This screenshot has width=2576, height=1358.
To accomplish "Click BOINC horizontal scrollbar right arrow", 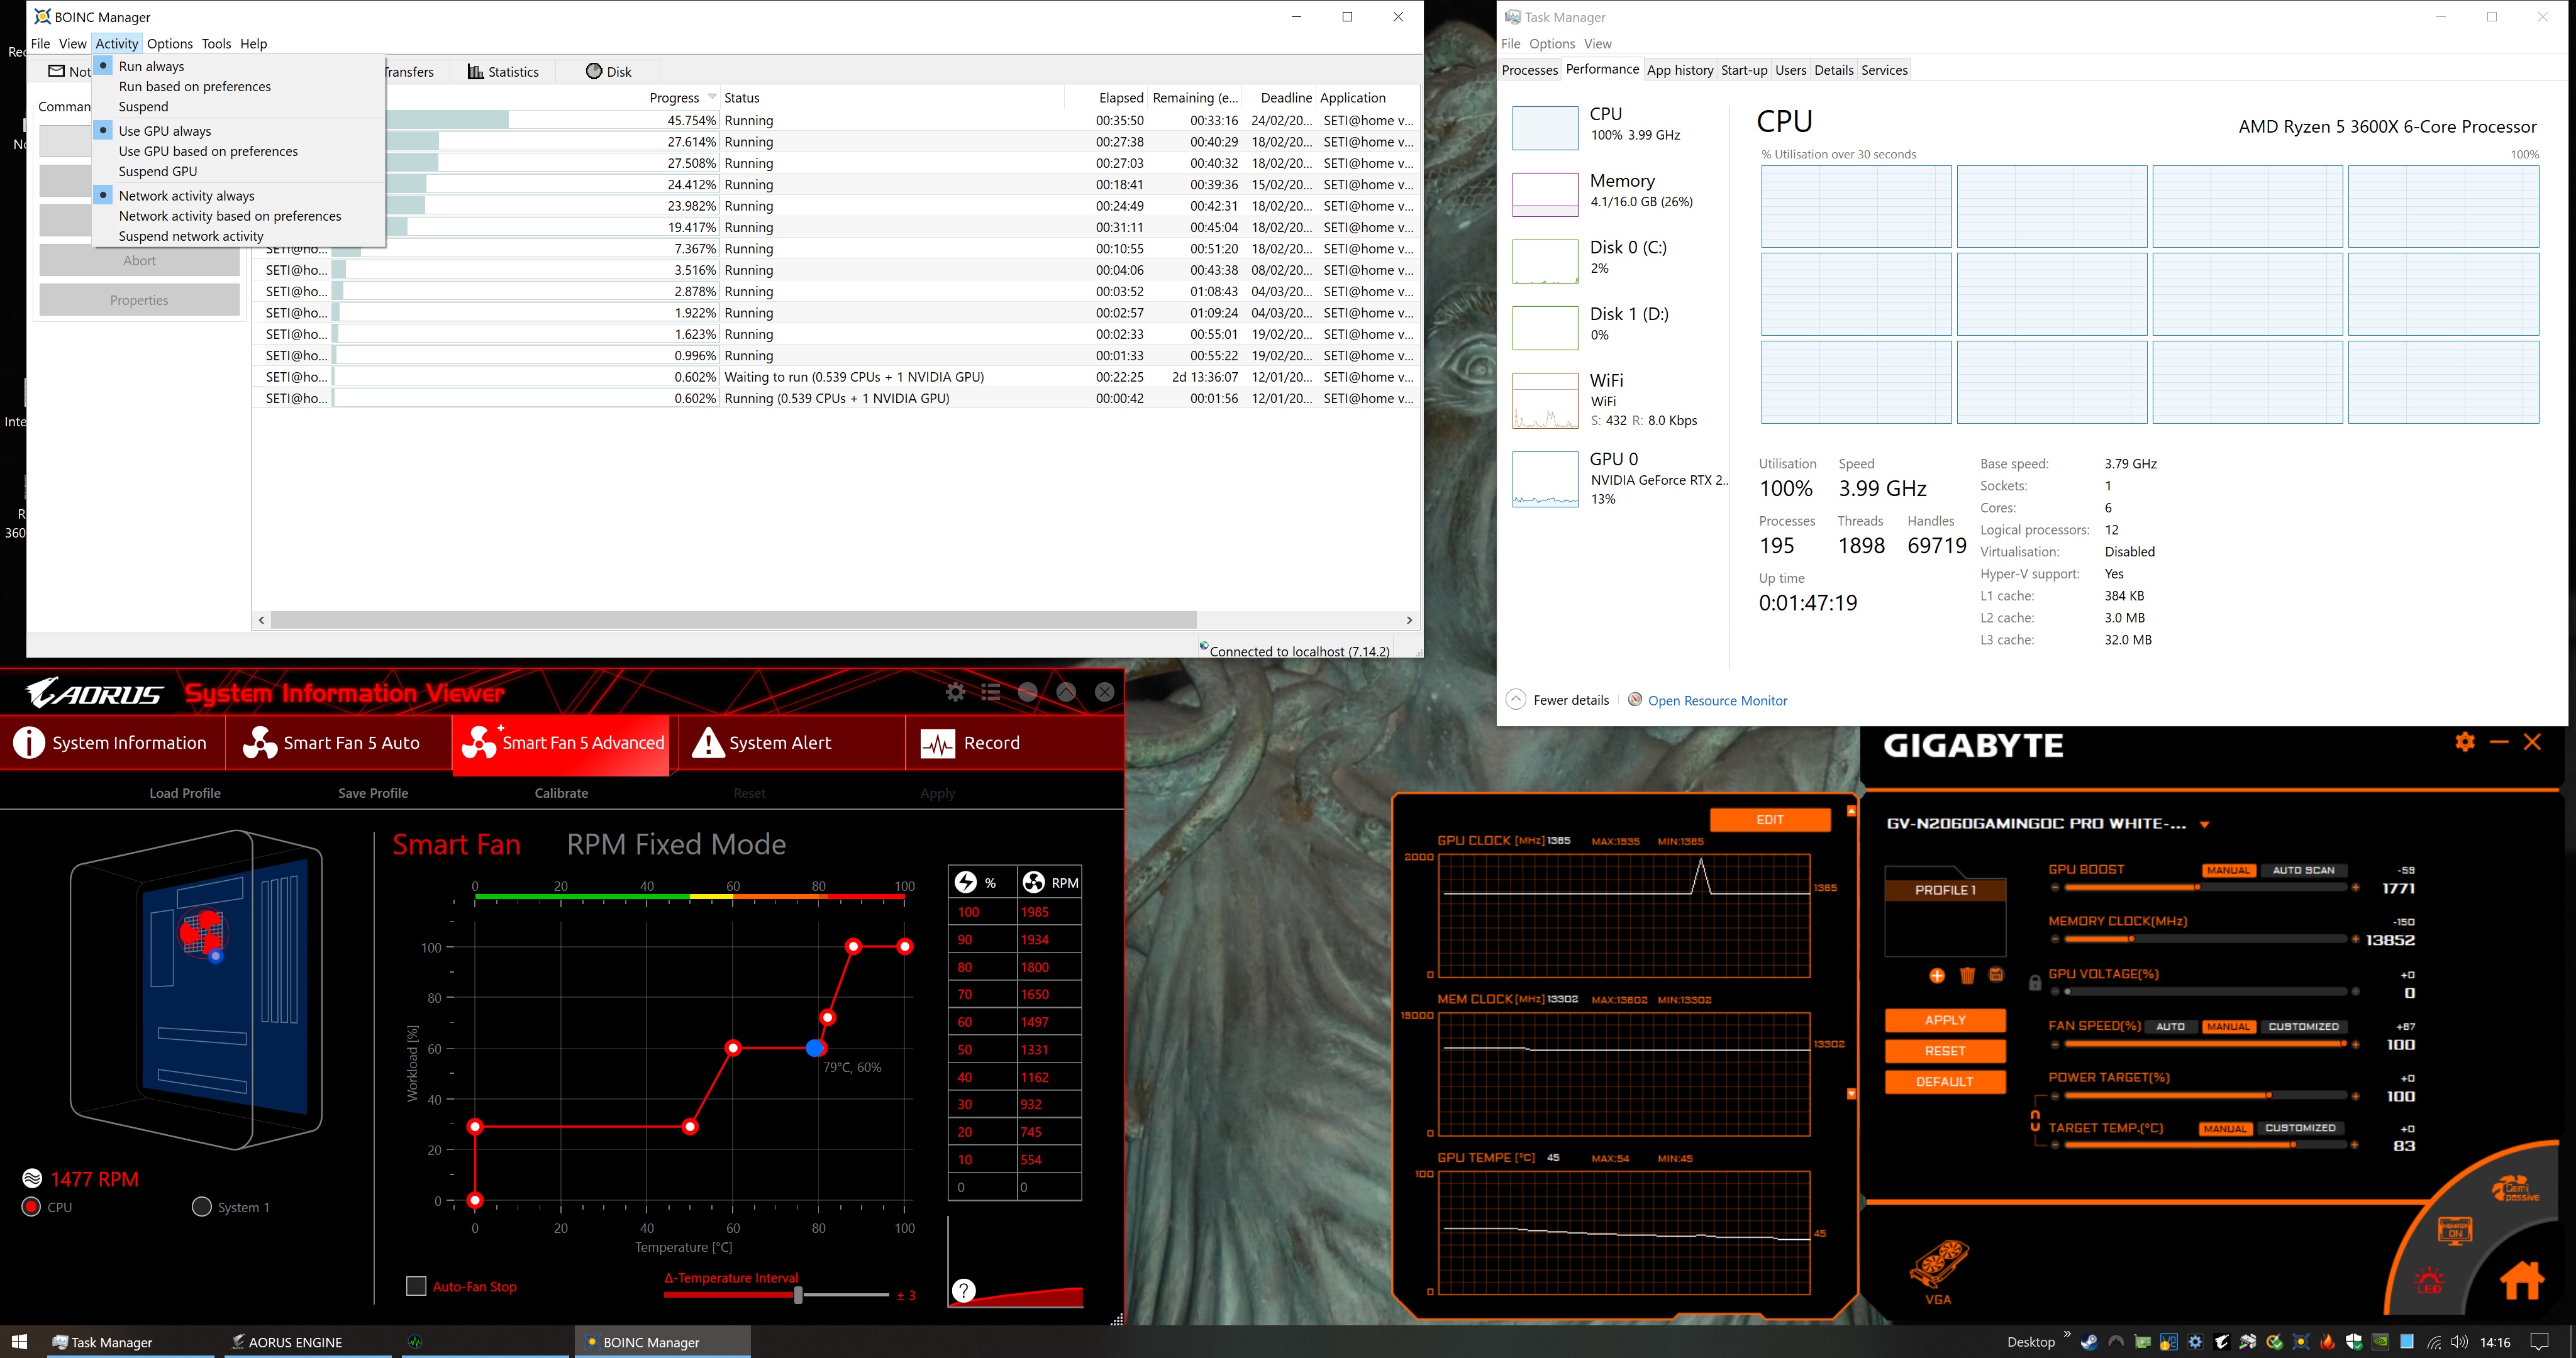I will 1409,620.
